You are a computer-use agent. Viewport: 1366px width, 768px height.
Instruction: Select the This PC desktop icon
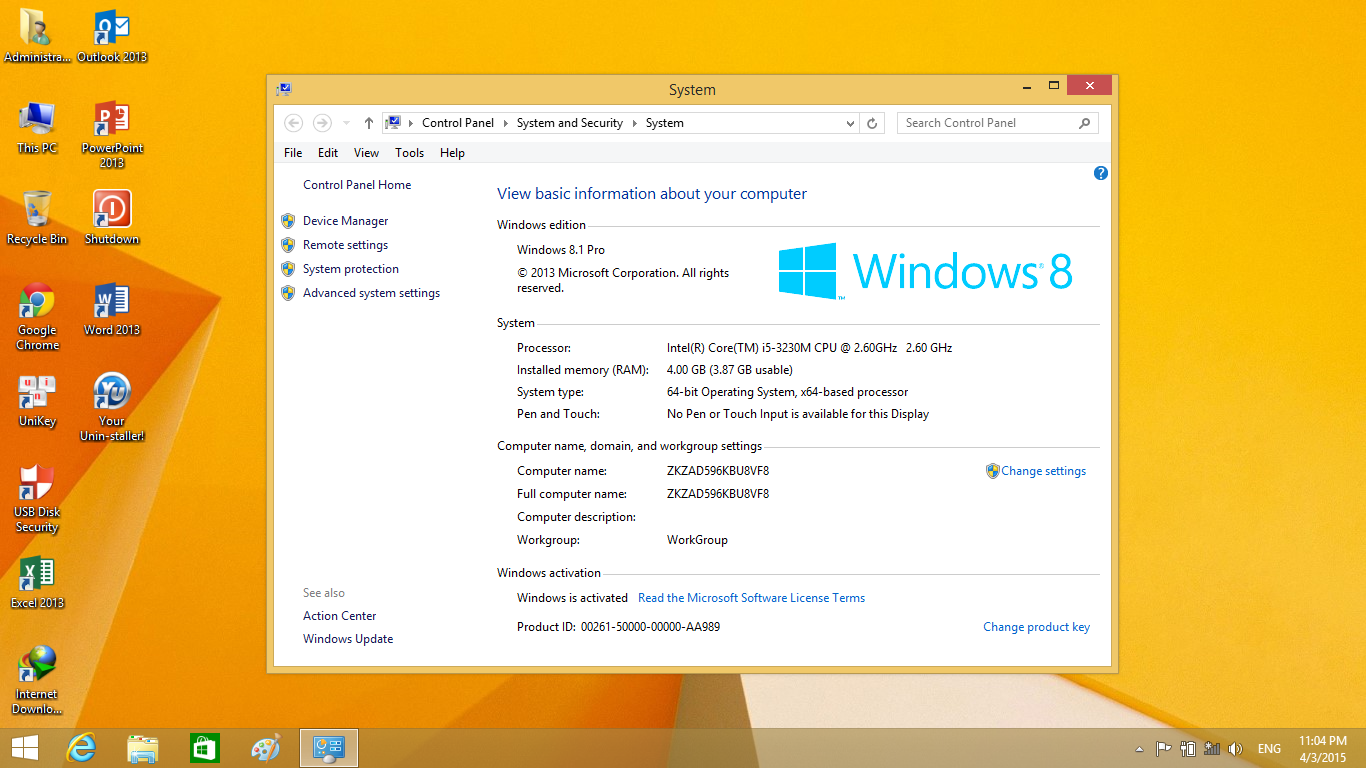point(37,127)
